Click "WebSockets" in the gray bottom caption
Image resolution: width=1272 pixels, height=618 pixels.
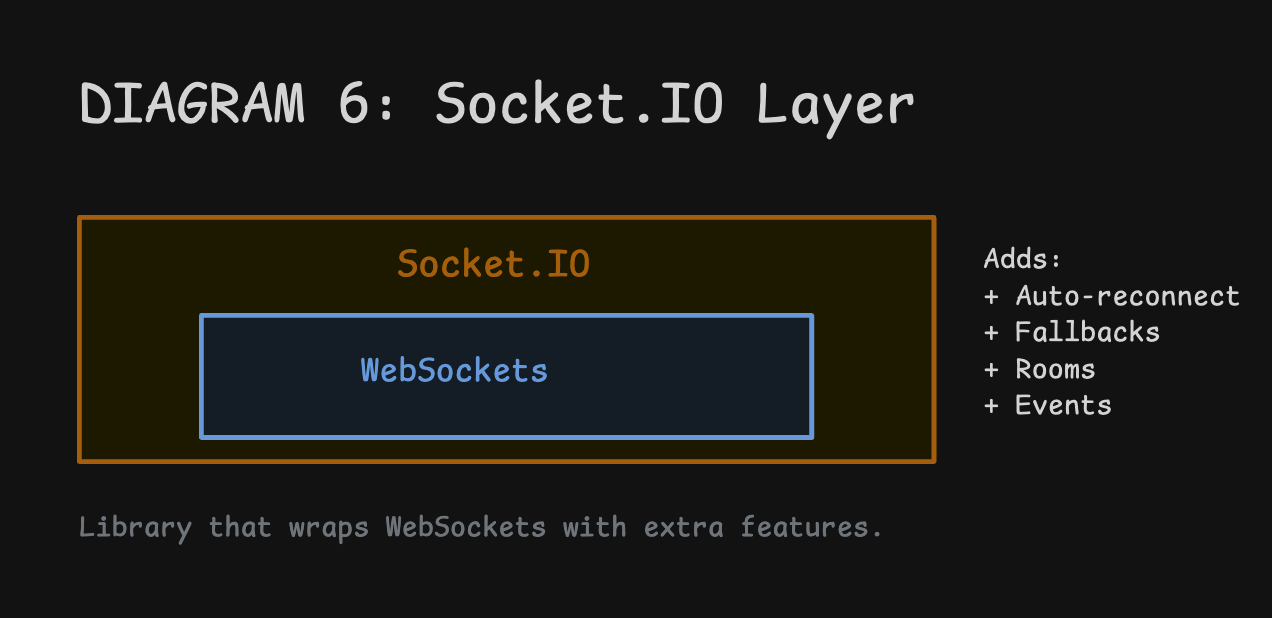point(466,527)
